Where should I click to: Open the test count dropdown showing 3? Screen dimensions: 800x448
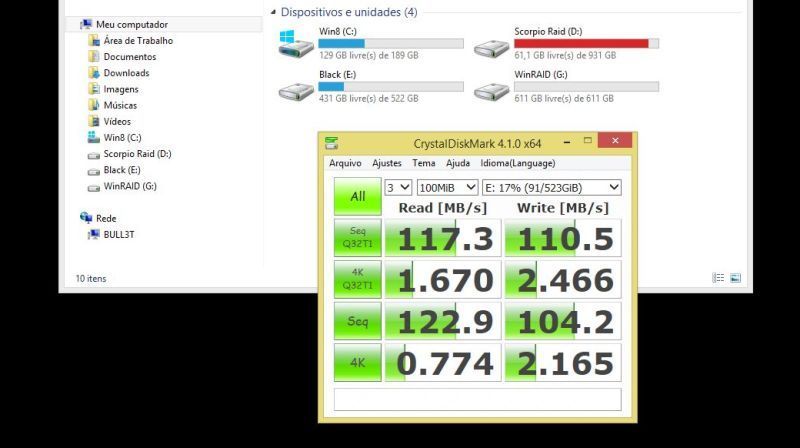pos(398,187)
